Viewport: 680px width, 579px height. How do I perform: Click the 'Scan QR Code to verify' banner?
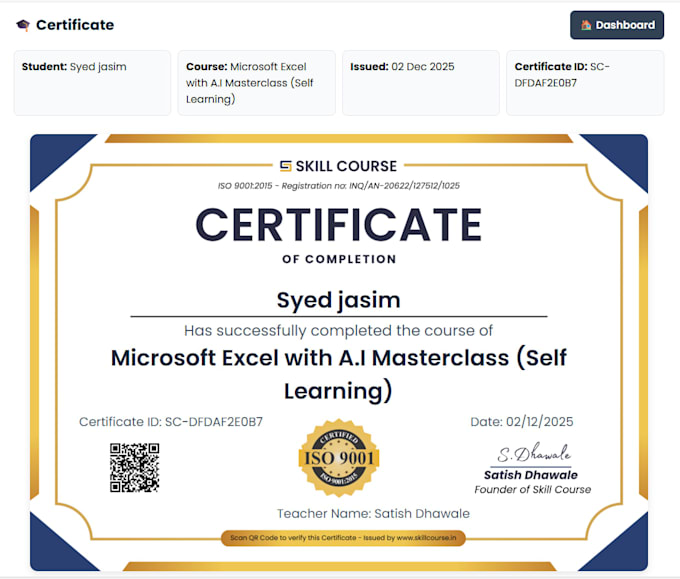pos(343,538)
